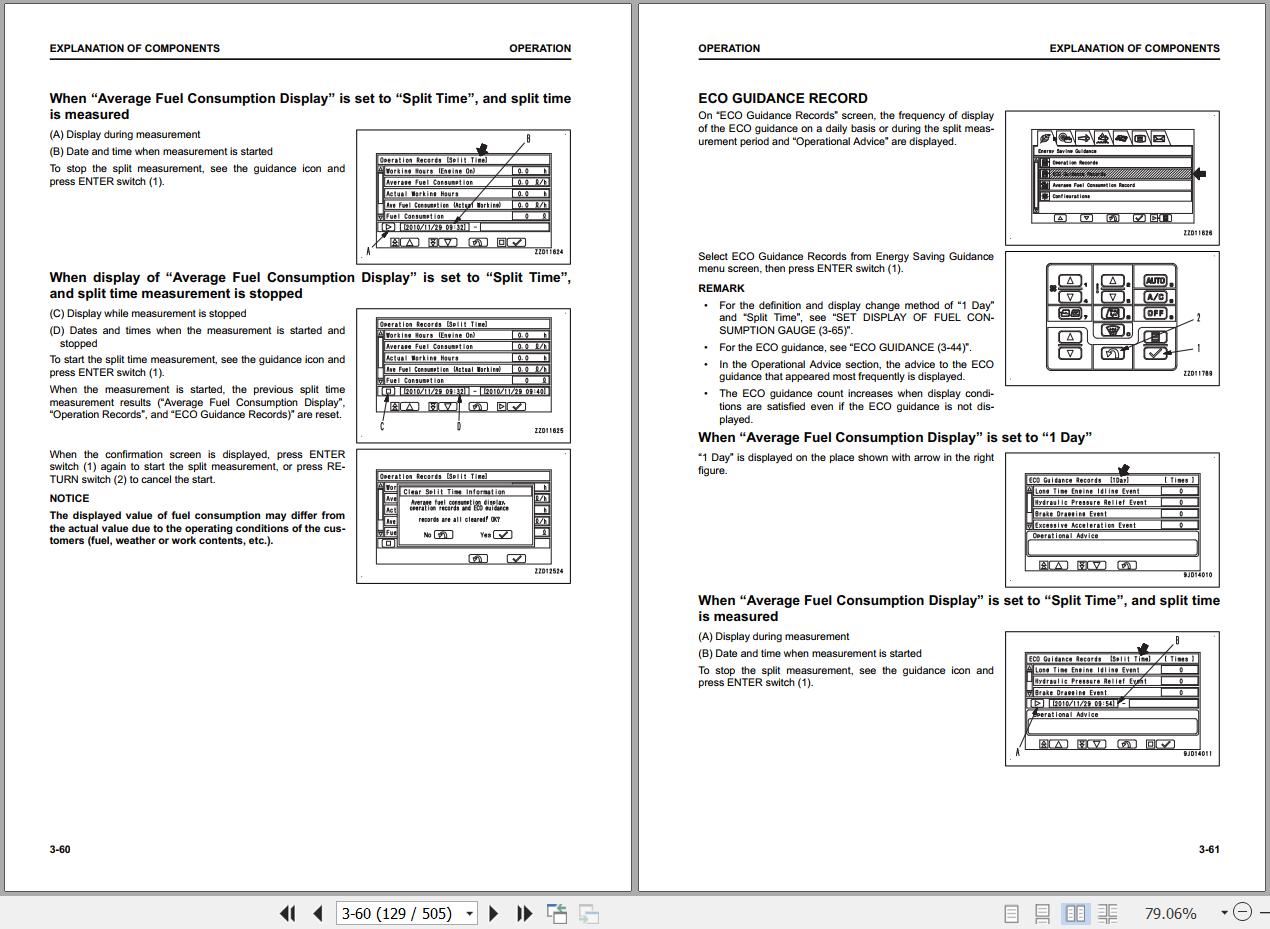Viewport: 1270px width, 929px height.
Task: Jump to the last page
Action: coord(524,913)
